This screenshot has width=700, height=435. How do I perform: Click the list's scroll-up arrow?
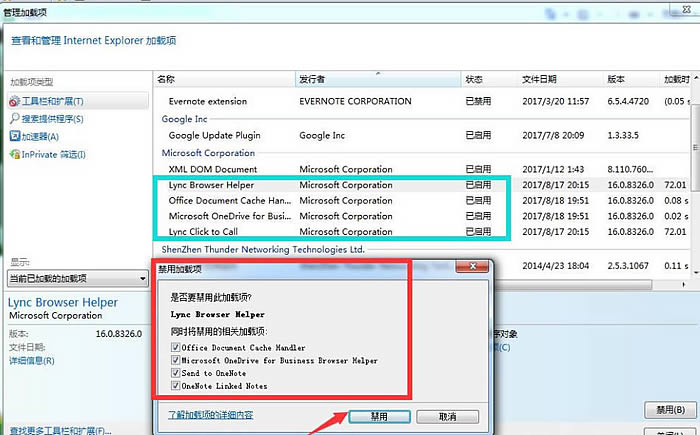coord(696,77)
